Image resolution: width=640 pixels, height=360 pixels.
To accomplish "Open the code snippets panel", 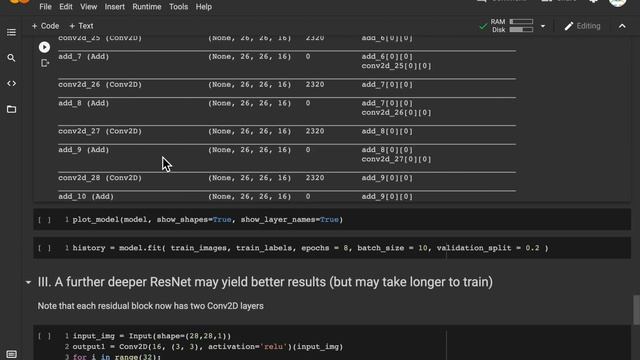I will coord(11,84).
